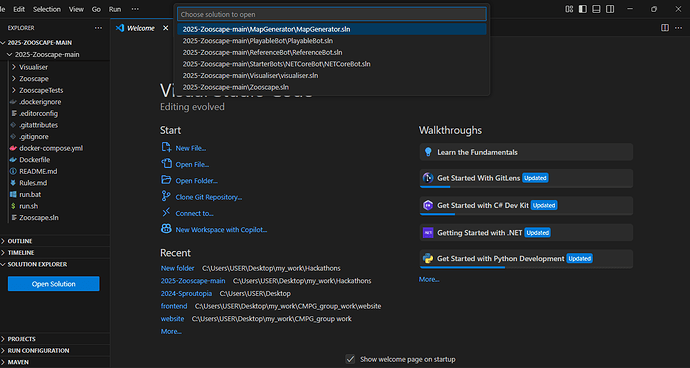Click the New File document icon

tap(166, 147)
